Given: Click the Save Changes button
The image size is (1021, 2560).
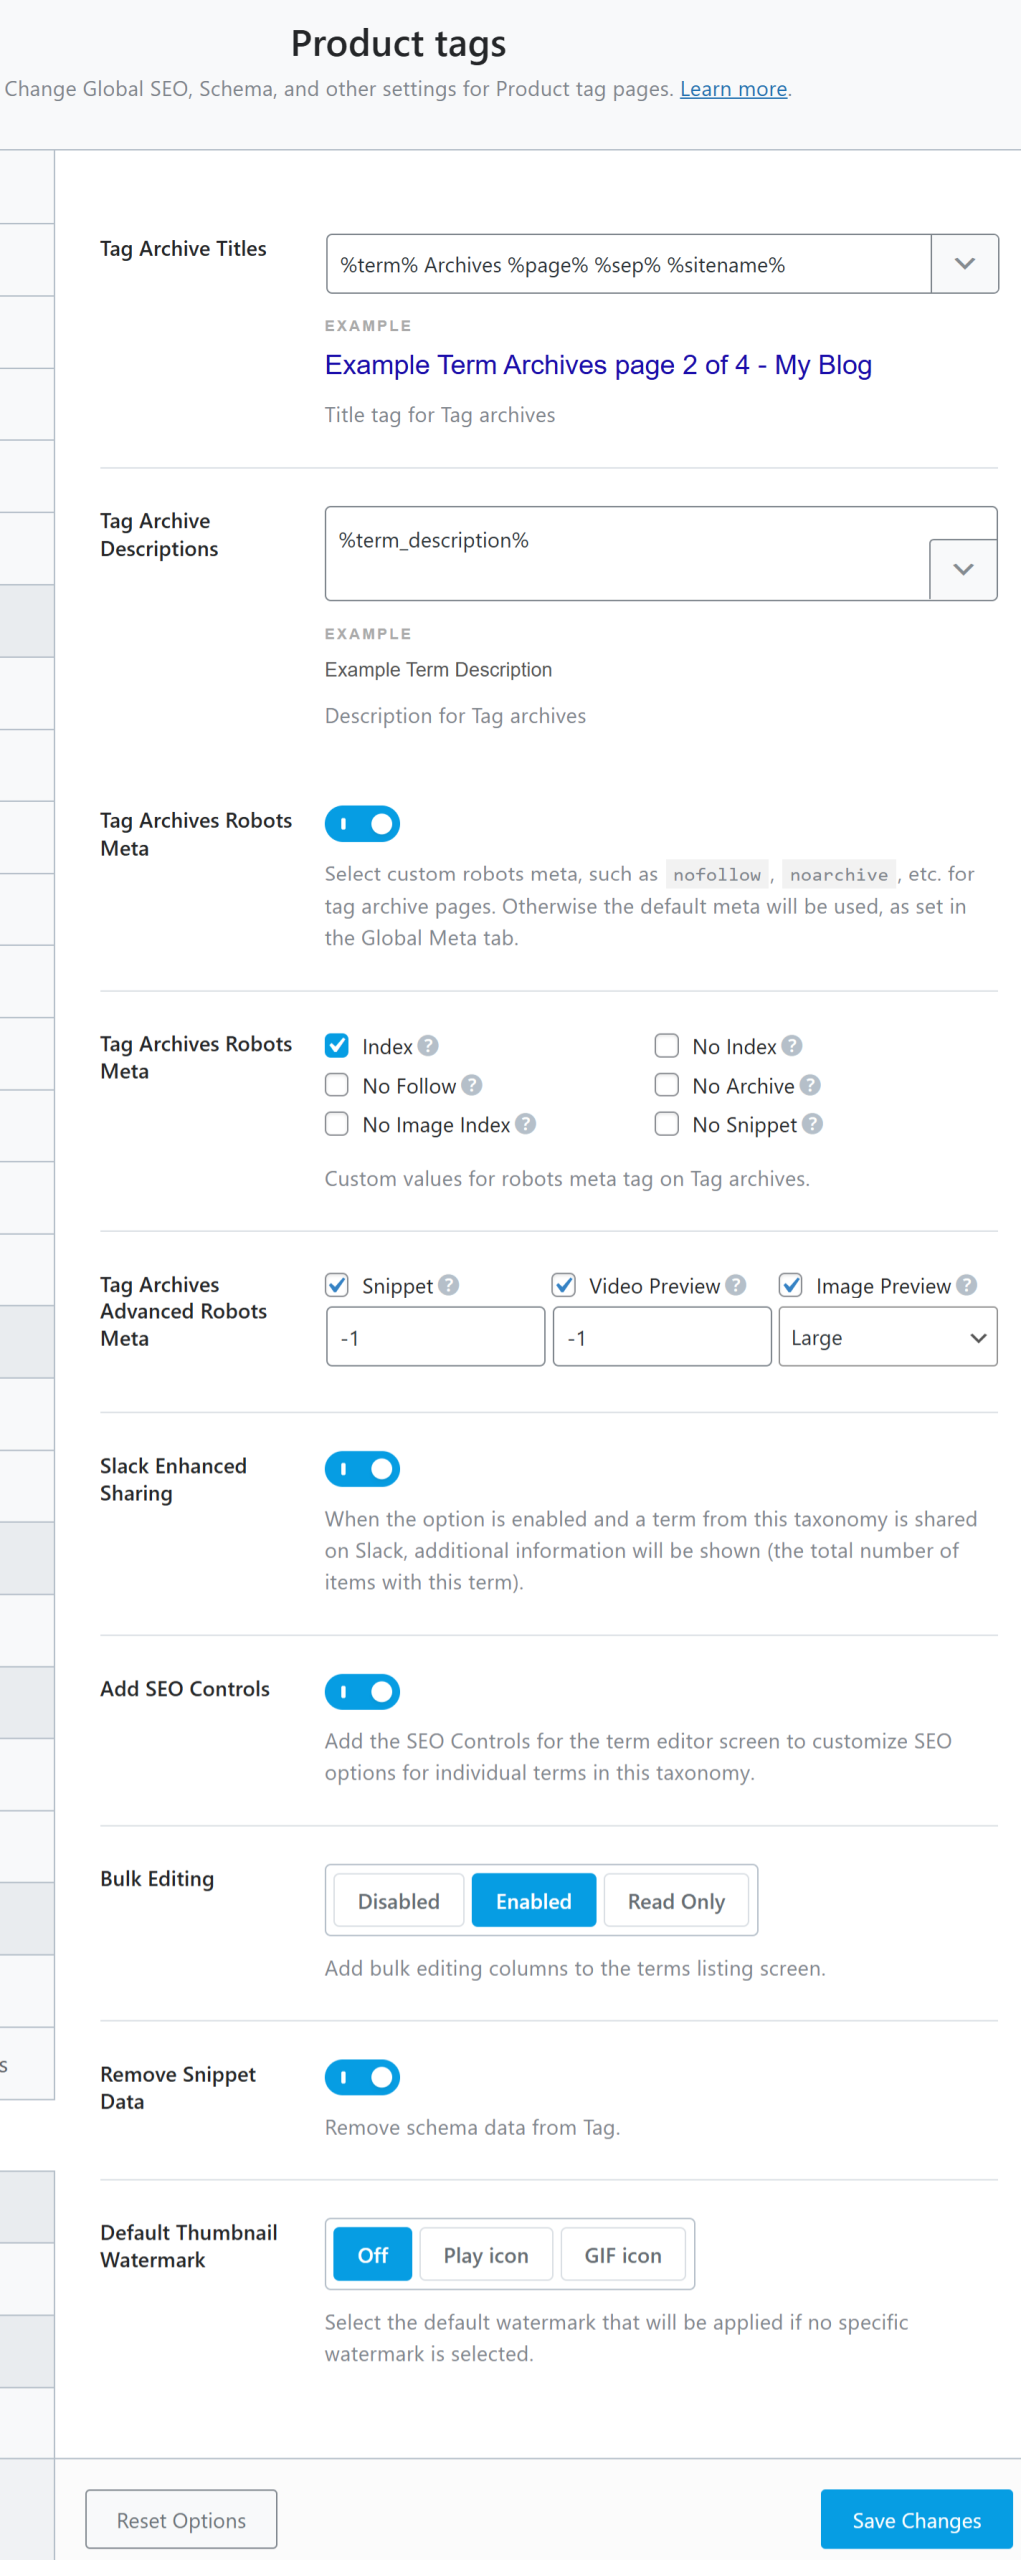Looking at the screenshot, I should tap(915, 2519).
